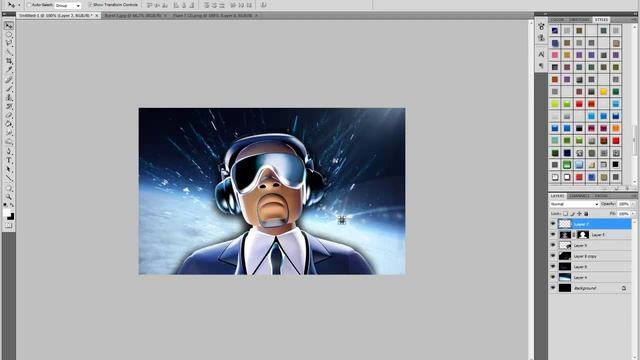Hide Layer 7 with its eye icon
Viewport: 640px width, 360px height.
click(553, 224)
